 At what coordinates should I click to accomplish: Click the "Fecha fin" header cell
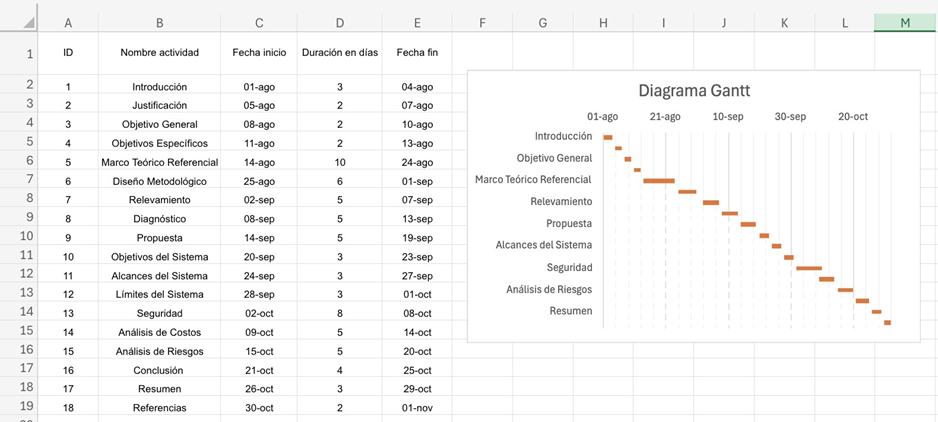coord(417,53)
